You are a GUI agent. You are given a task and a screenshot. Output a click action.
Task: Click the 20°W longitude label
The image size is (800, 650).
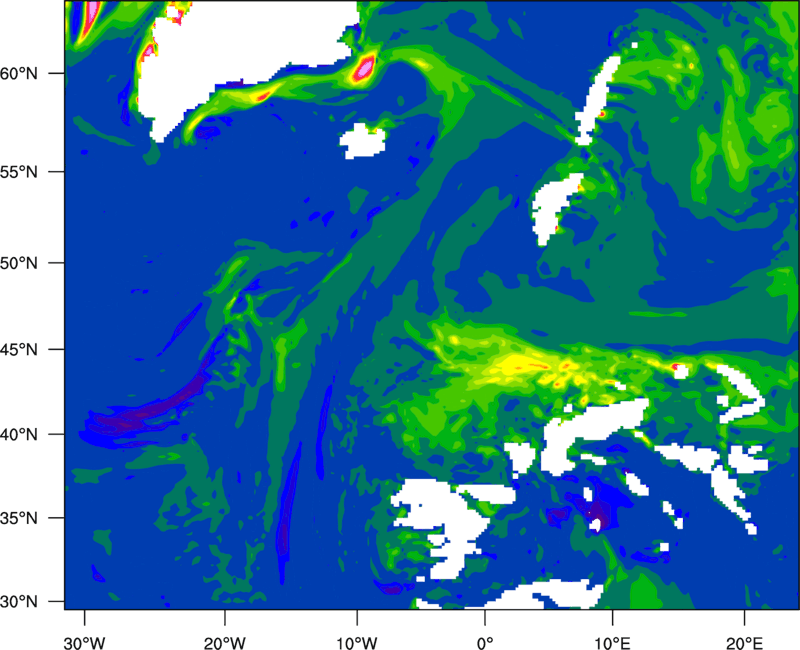click(224, 643)
